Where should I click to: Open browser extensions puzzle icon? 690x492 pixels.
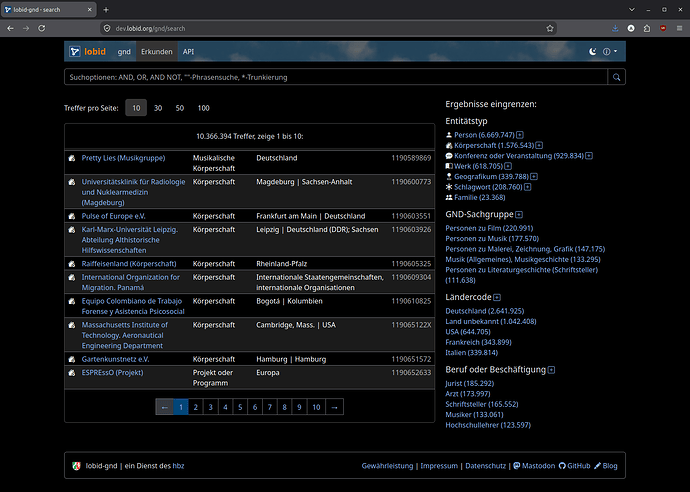click(x=647, y=28)
